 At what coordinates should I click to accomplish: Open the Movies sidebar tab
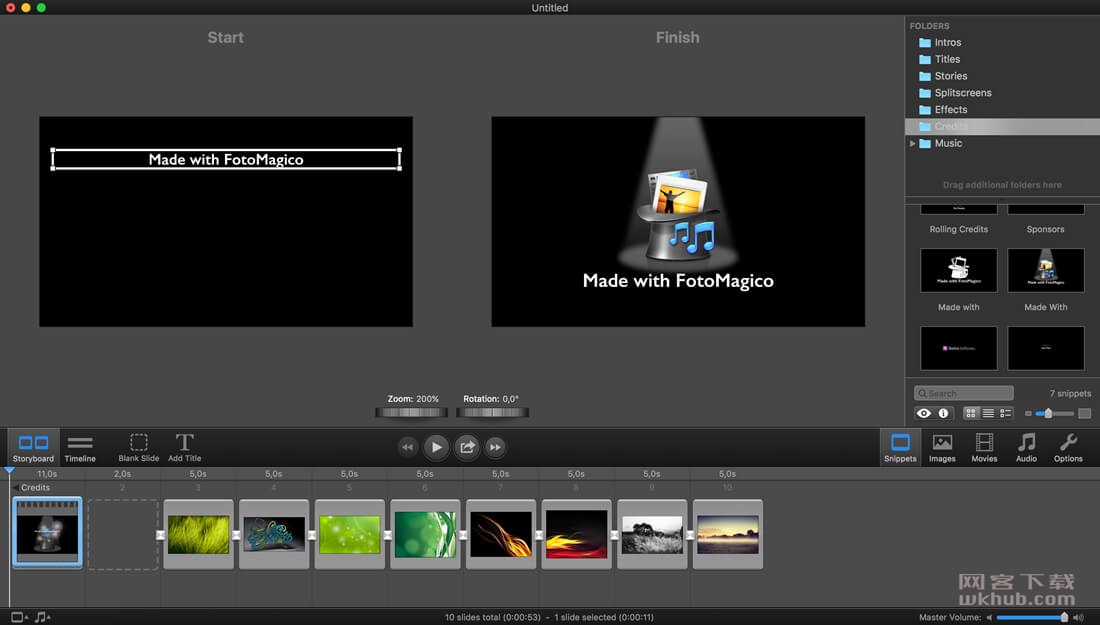pos(984,447)
